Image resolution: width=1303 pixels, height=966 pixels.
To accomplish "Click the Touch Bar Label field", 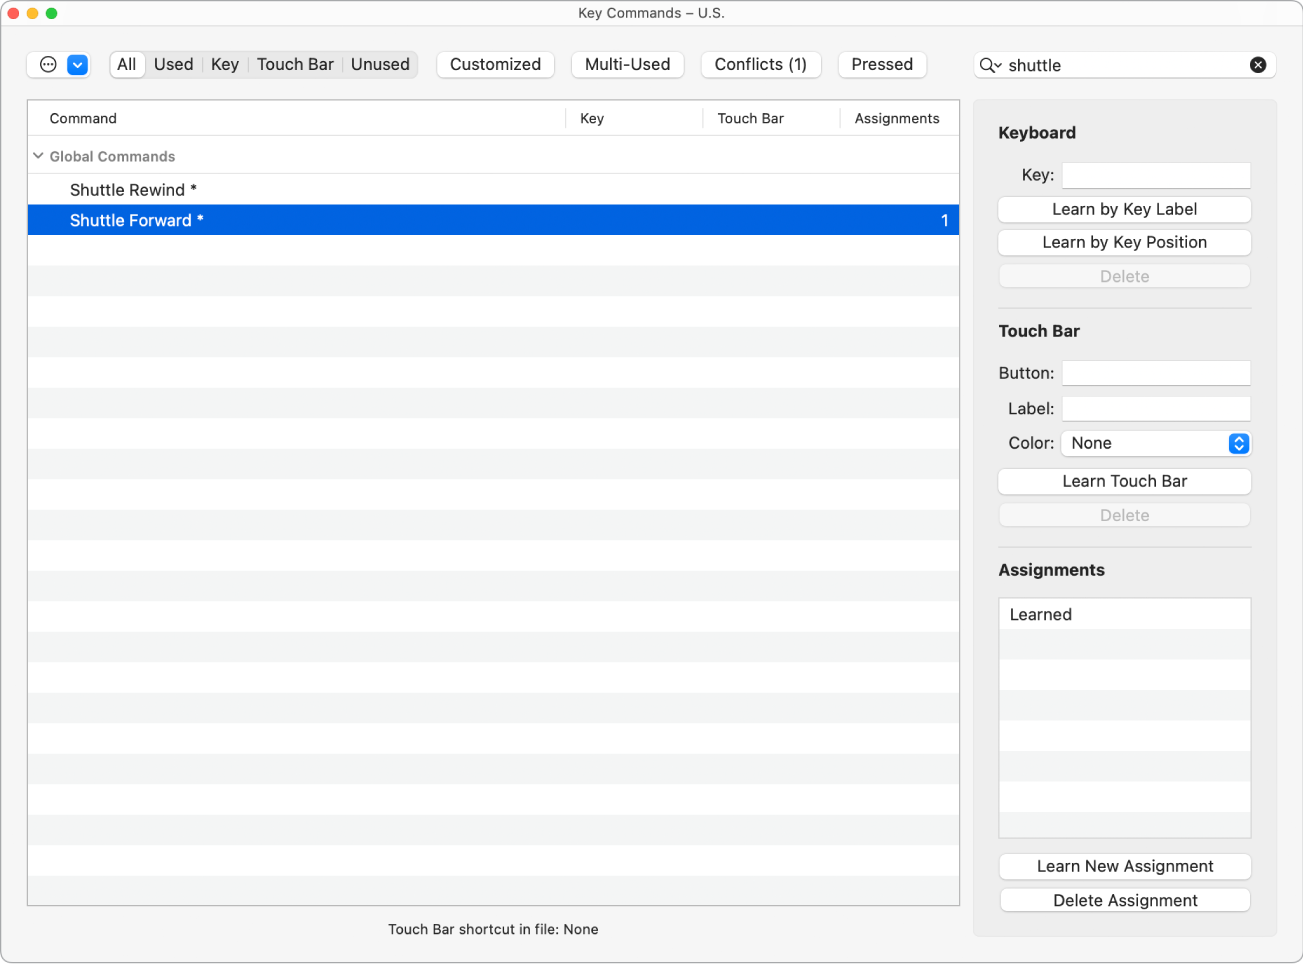I will click(x=1156, y=408).
